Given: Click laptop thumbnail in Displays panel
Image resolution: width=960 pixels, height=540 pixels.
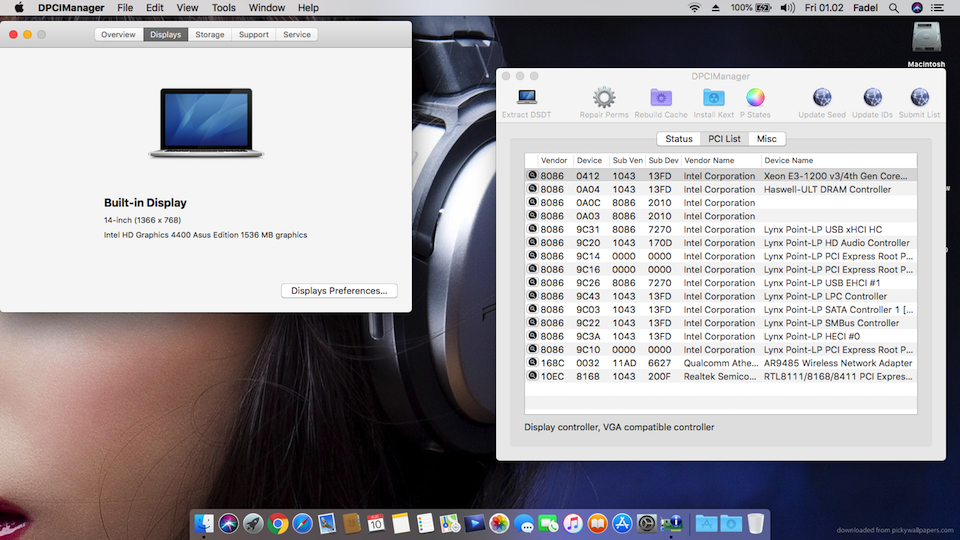Looking at the screenshot, I should tap(206, 123).
